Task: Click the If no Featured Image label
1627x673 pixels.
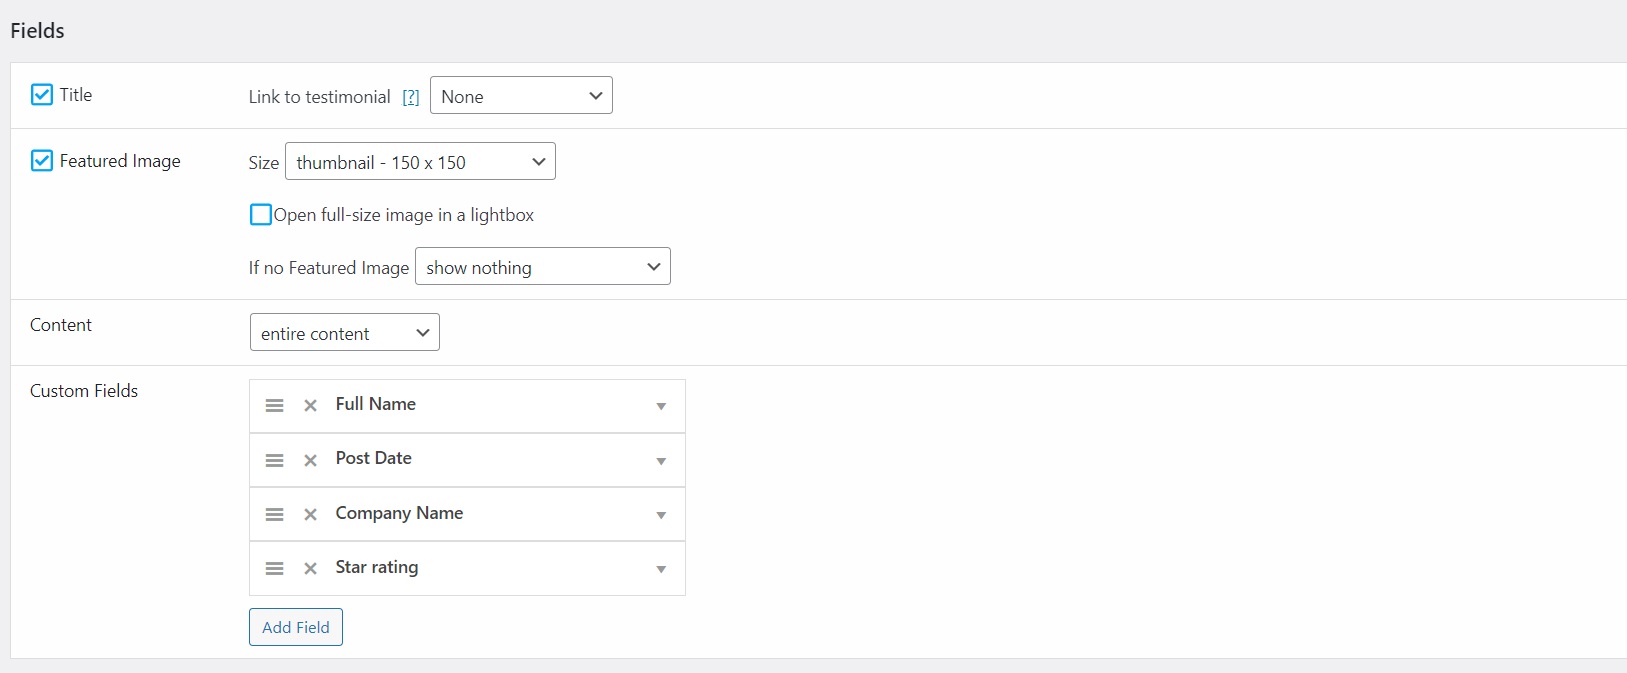Action: tap(329, 268)
